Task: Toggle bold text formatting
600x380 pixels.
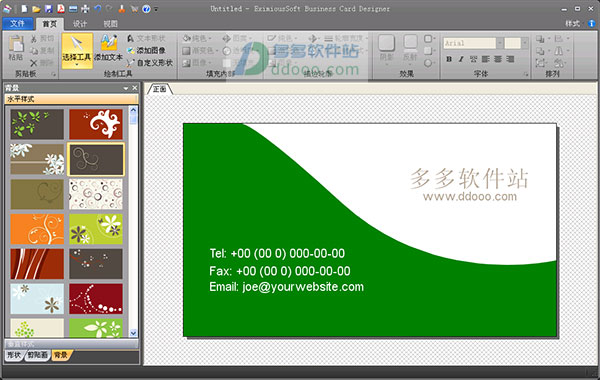Action: pyautogui.click(x=449, y=59)
